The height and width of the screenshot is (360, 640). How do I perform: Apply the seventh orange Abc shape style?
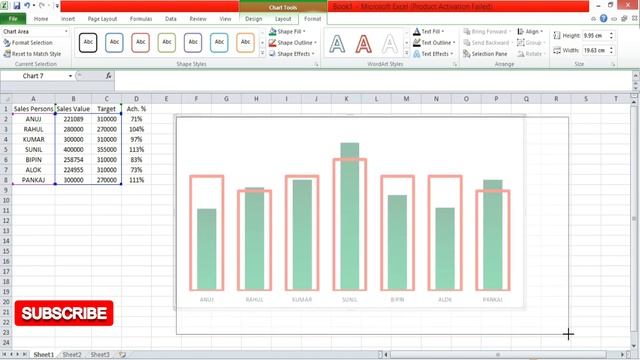tap(245, 42)
